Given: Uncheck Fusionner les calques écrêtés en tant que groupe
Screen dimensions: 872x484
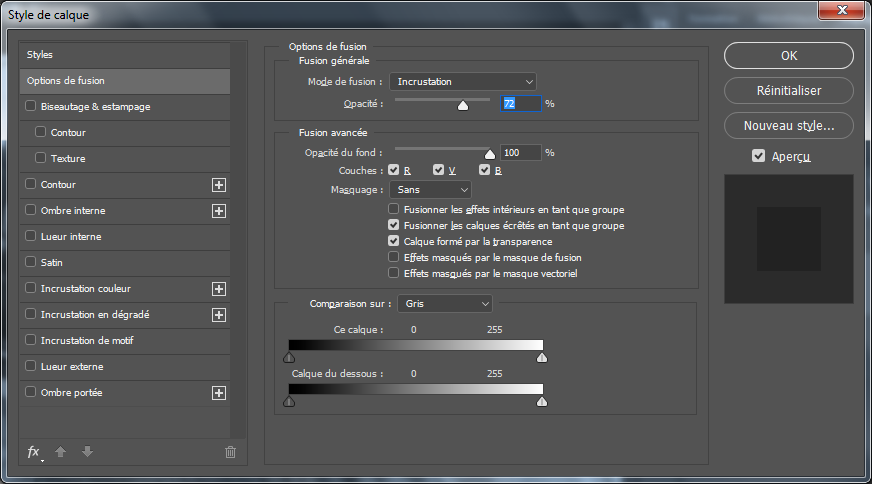Looking at the screenshot, I should click(394, 225).
